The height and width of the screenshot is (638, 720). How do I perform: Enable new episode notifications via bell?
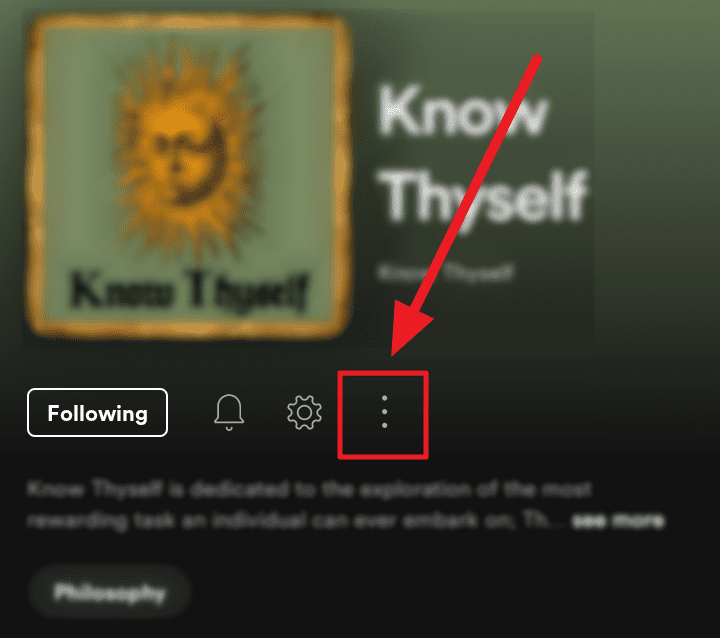click(229, 412)
